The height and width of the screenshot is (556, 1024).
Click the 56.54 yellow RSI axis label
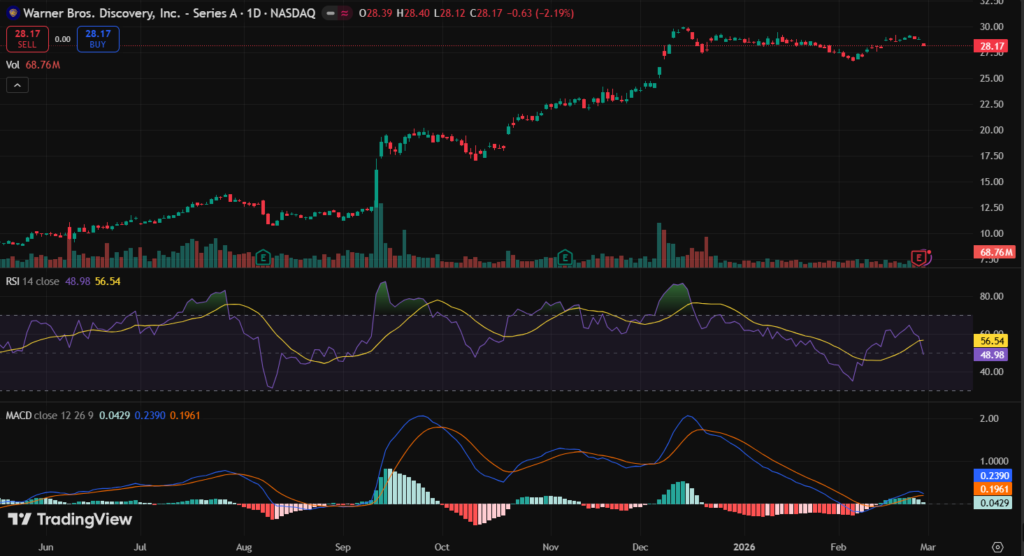[992, 341]
